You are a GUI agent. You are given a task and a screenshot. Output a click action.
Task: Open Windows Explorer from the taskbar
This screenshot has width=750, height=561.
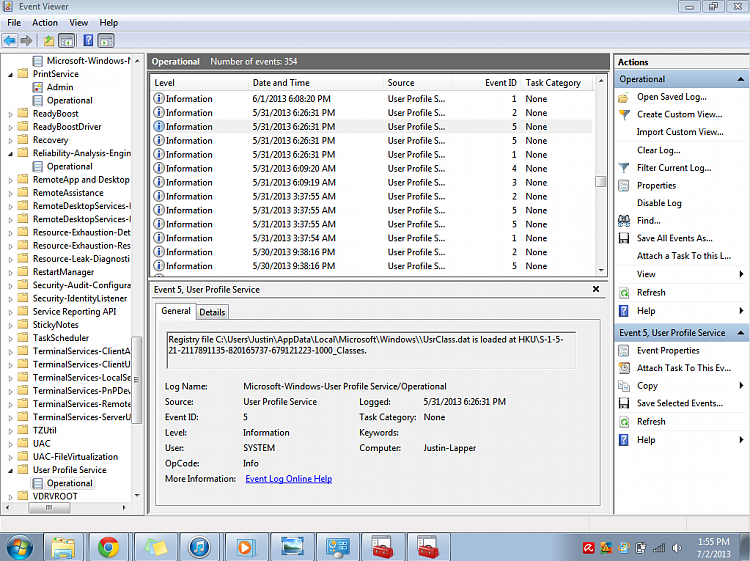[63, 547]
